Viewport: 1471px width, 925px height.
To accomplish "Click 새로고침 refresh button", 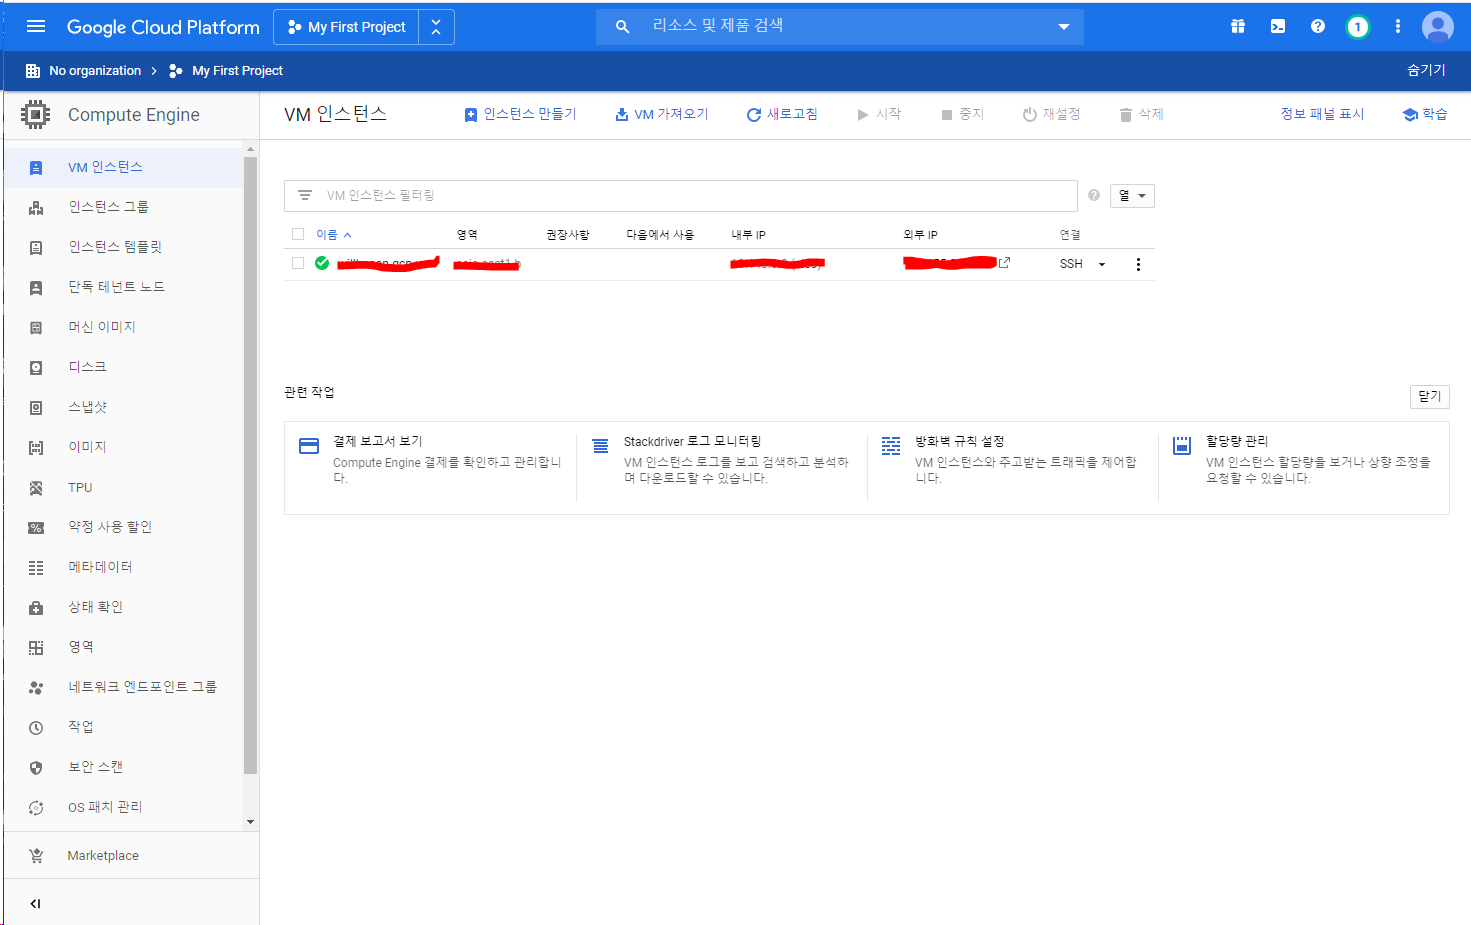I will (x=782, y=114).
